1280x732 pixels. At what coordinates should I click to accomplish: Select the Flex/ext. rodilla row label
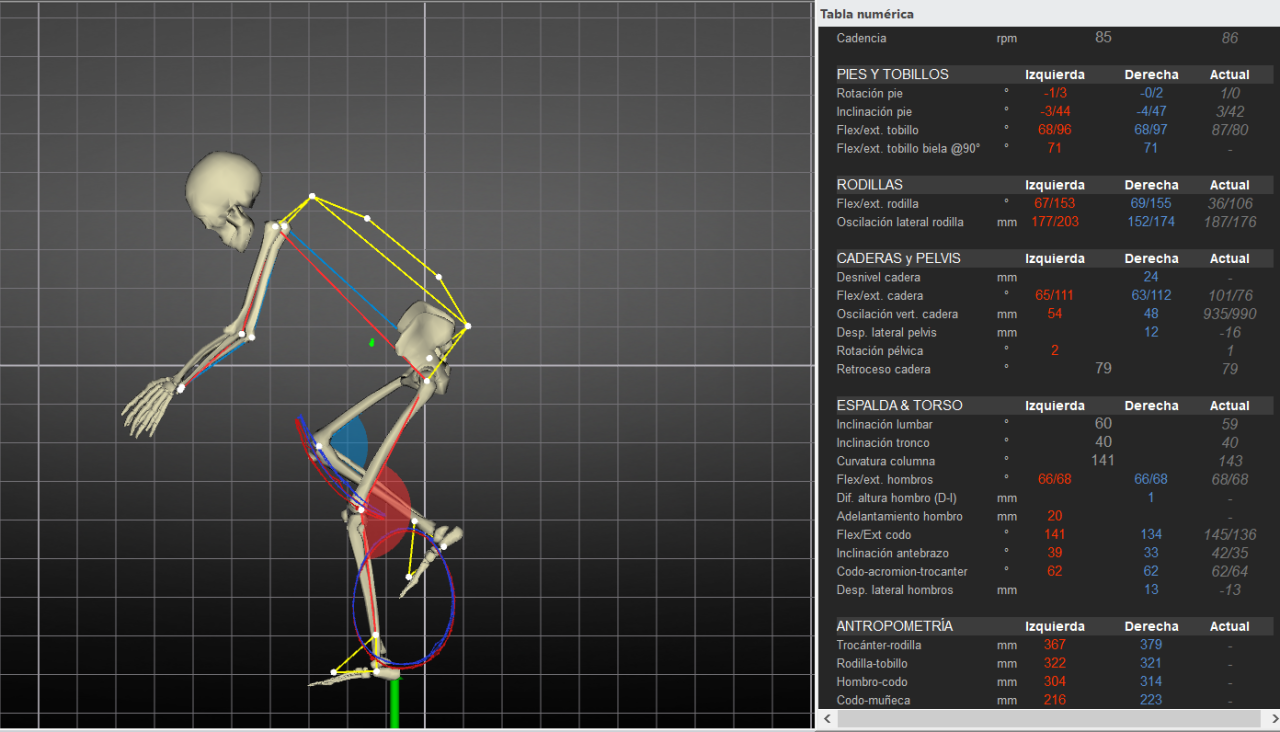(x=877, y=204)
